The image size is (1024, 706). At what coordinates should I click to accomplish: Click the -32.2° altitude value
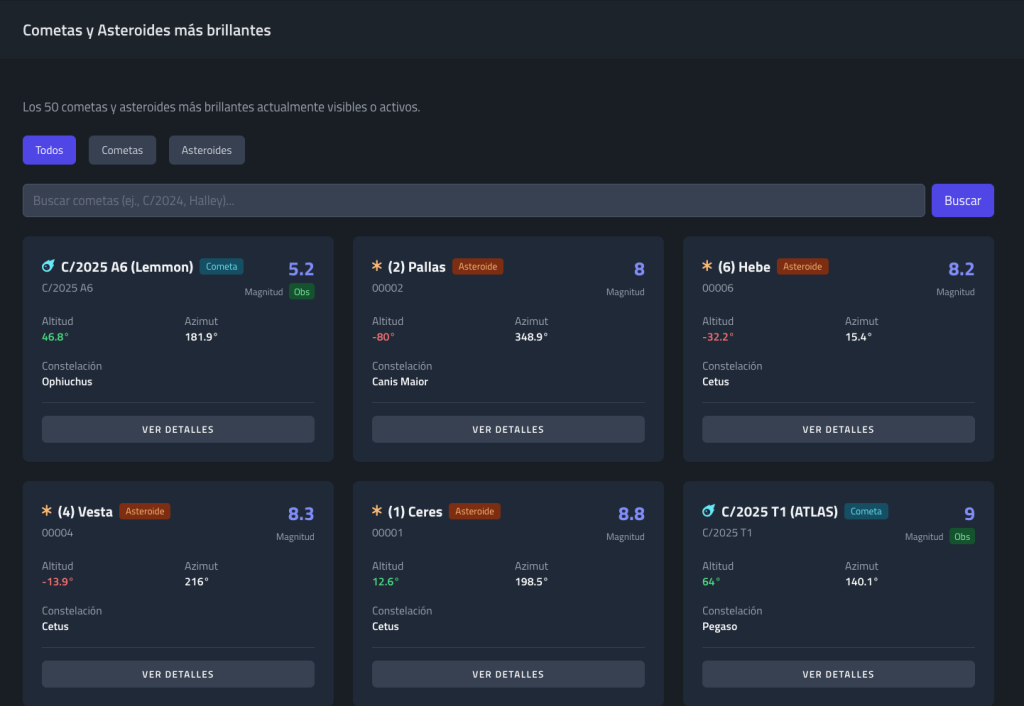[x=718, y=337]
